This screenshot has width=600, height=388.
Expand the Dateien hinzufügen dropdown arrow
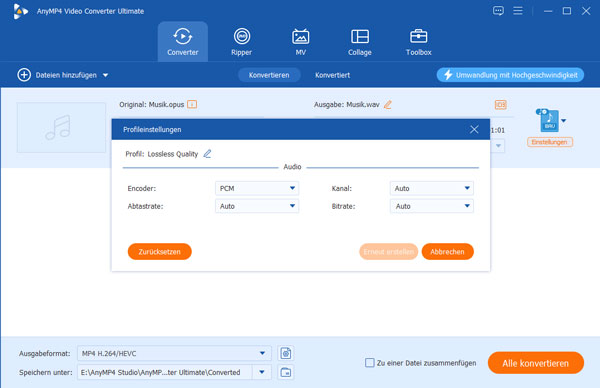(105, 75)
